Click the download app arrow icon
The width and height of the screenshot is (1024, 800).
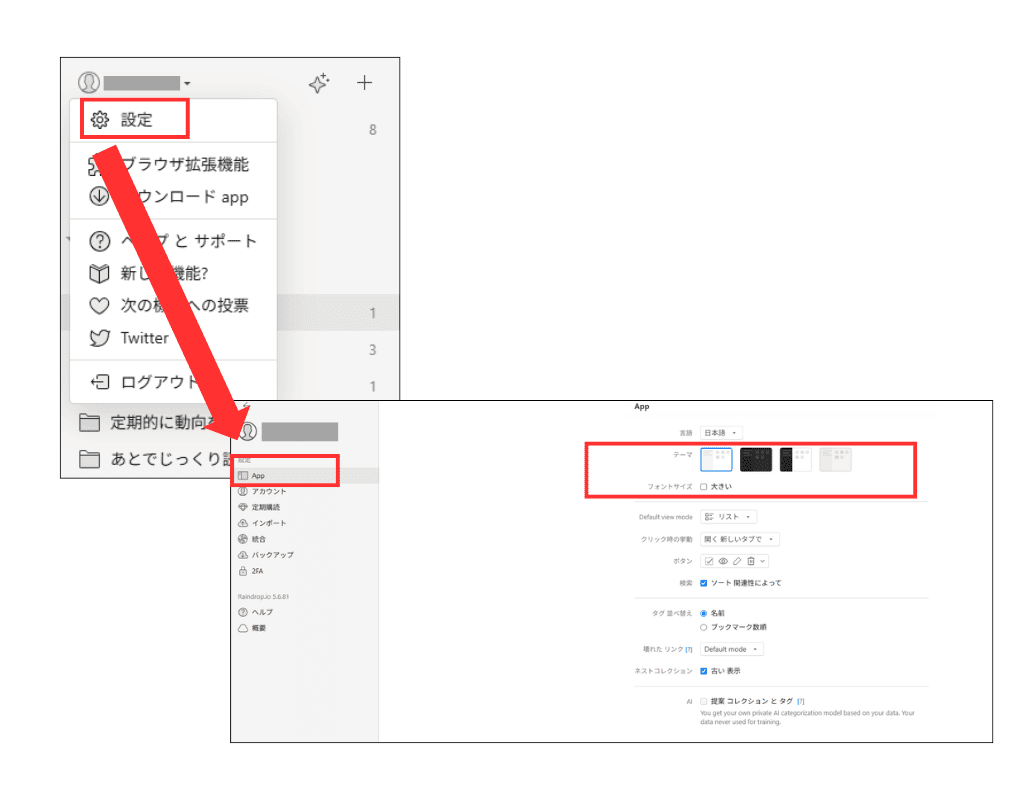click(99, 197)
